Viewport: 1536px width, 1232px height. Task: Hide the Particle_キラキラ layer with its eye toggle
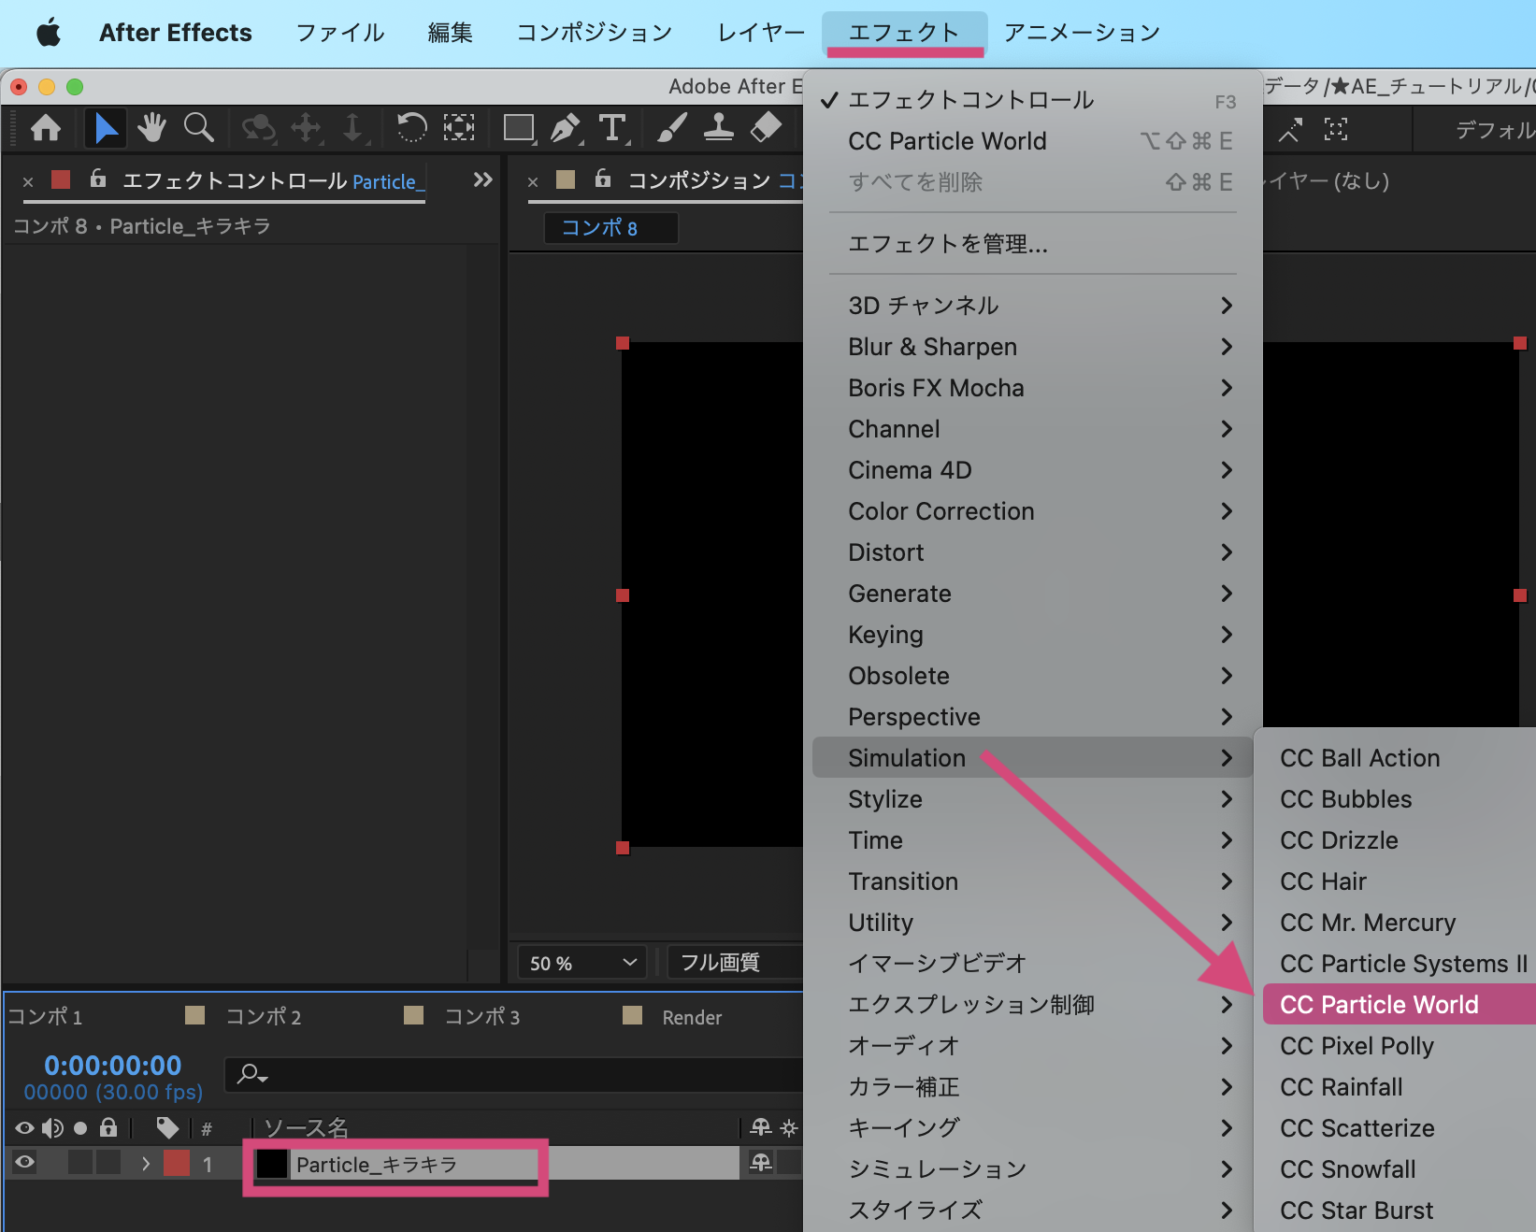[x=23, y=1162]
